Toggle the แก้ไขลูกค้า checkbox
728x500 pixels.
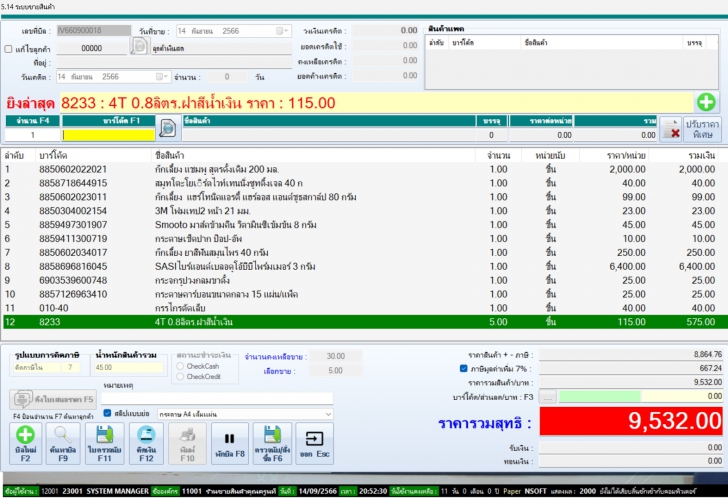click(8, 49)
